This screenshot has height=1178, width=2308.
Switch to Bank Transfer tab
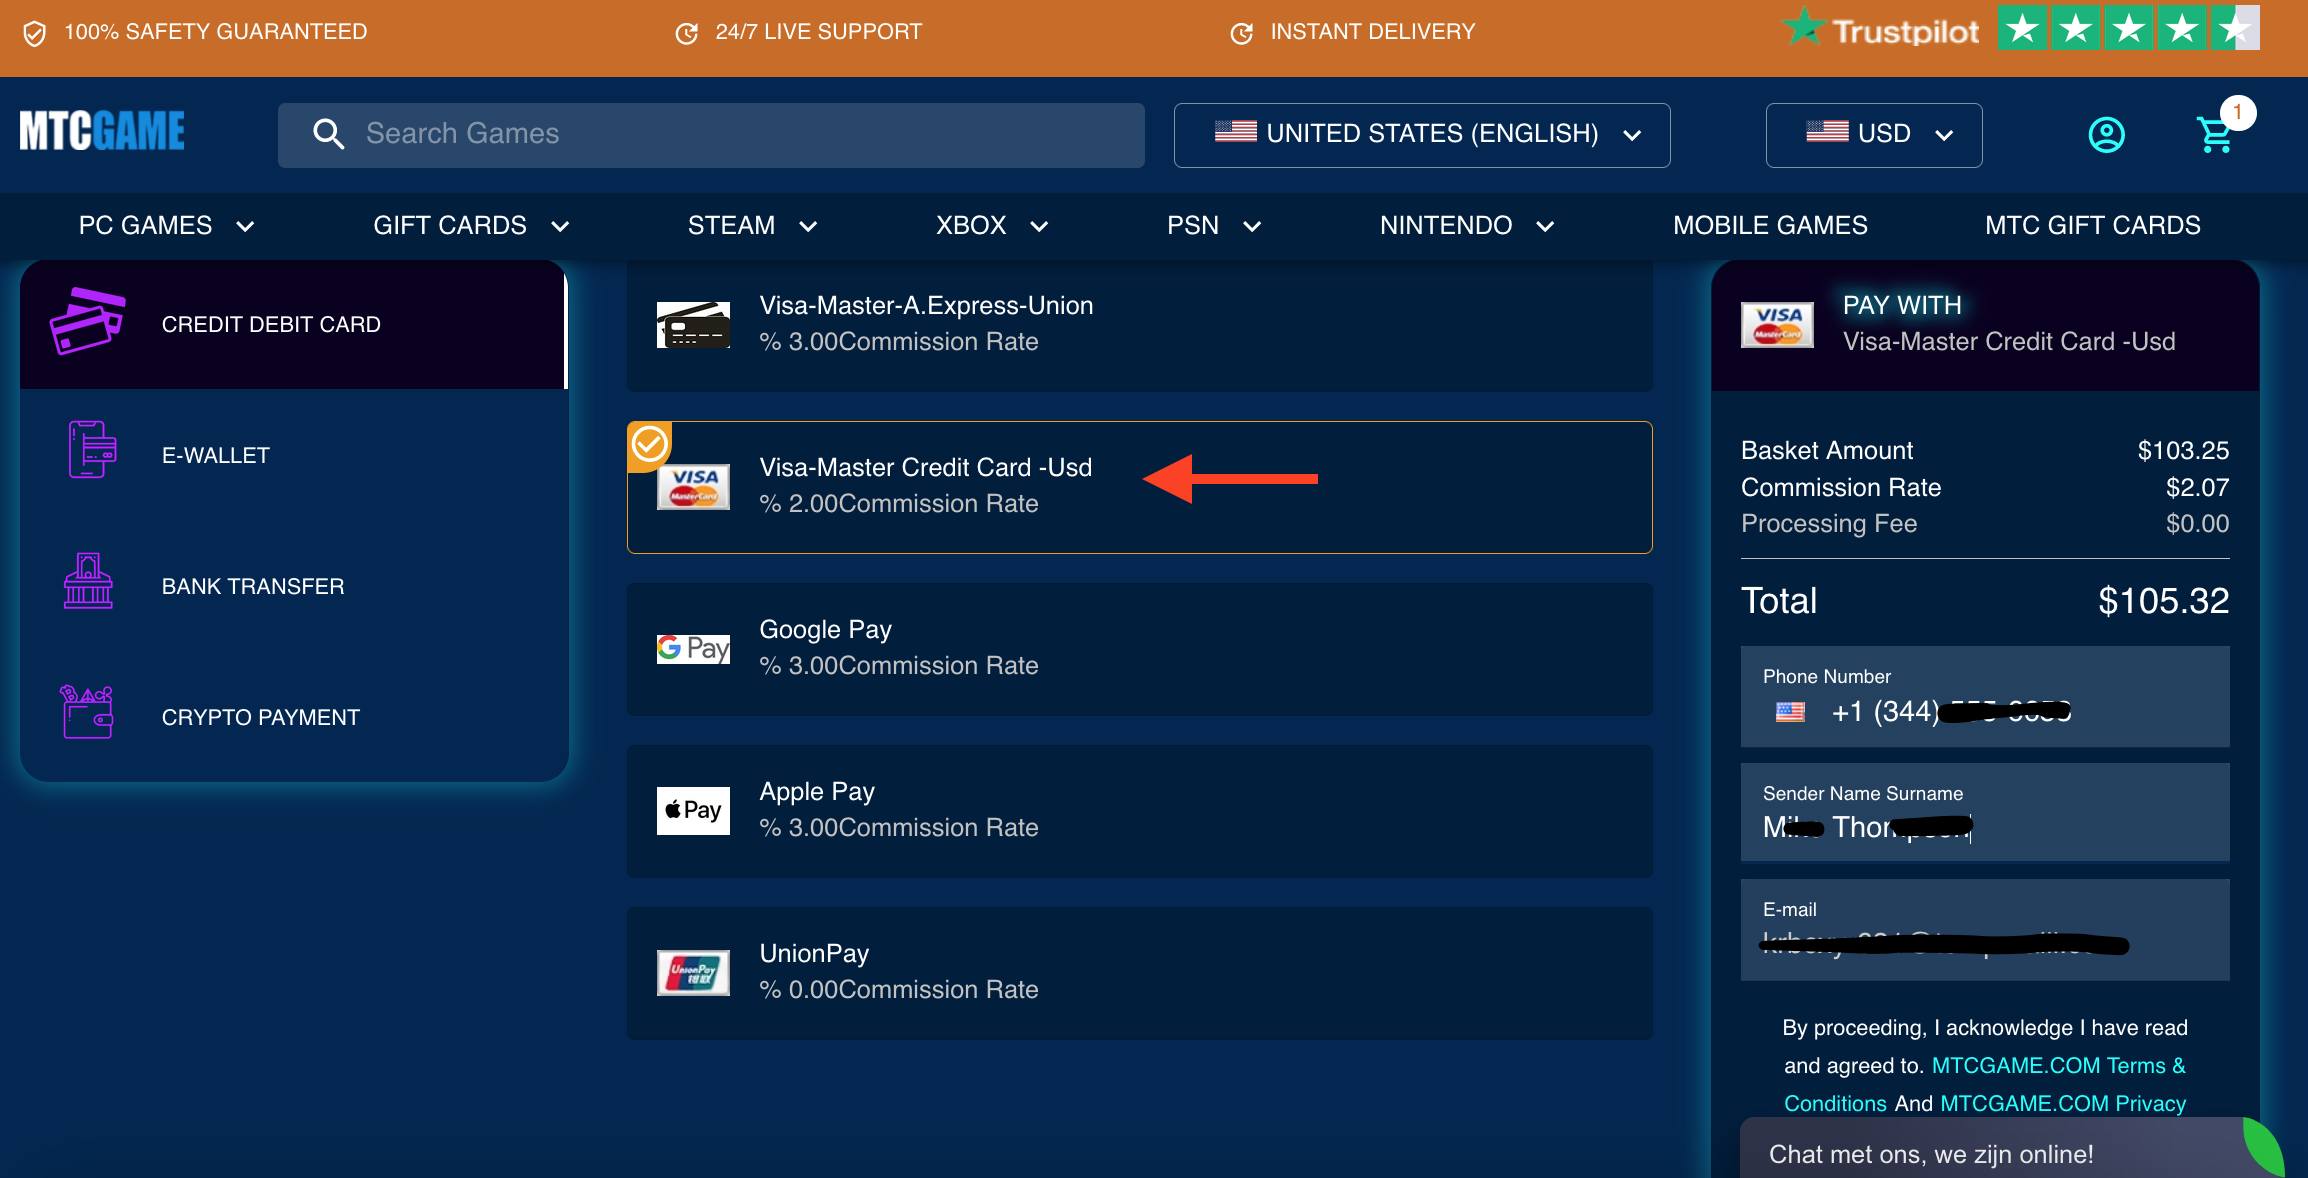pyautogui.click(x=293, y=586)
